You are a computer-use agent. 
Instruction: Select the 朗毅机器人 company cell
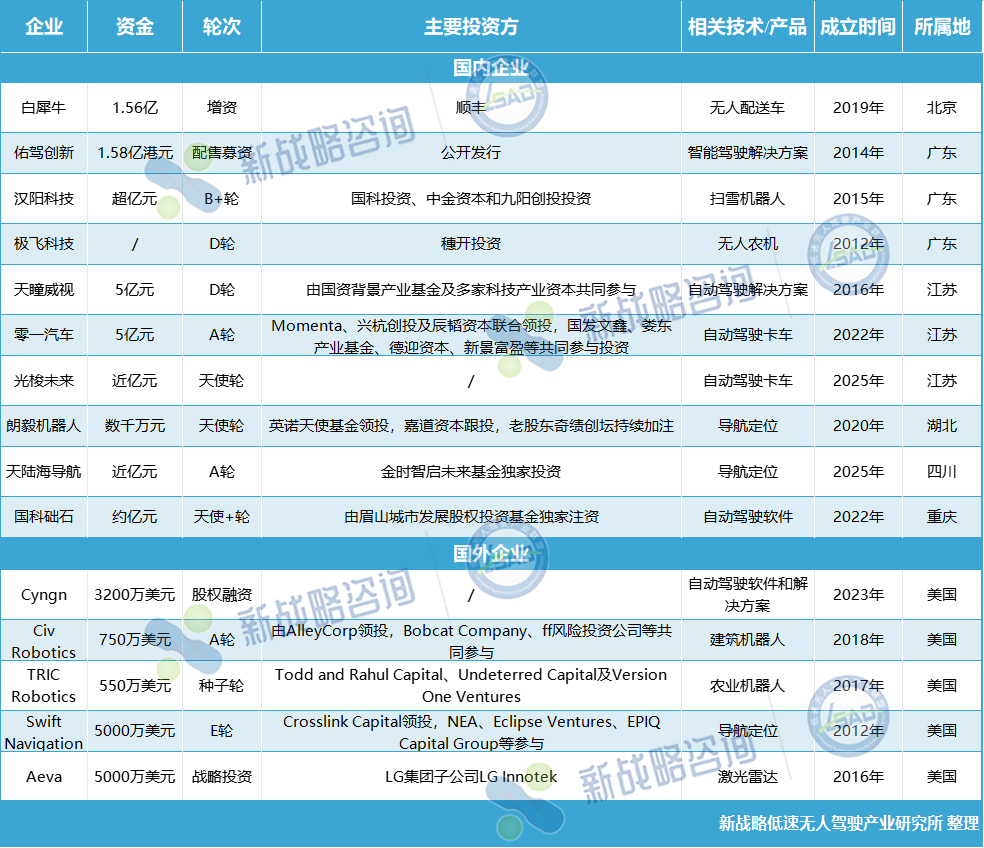[x=43, y=426]
